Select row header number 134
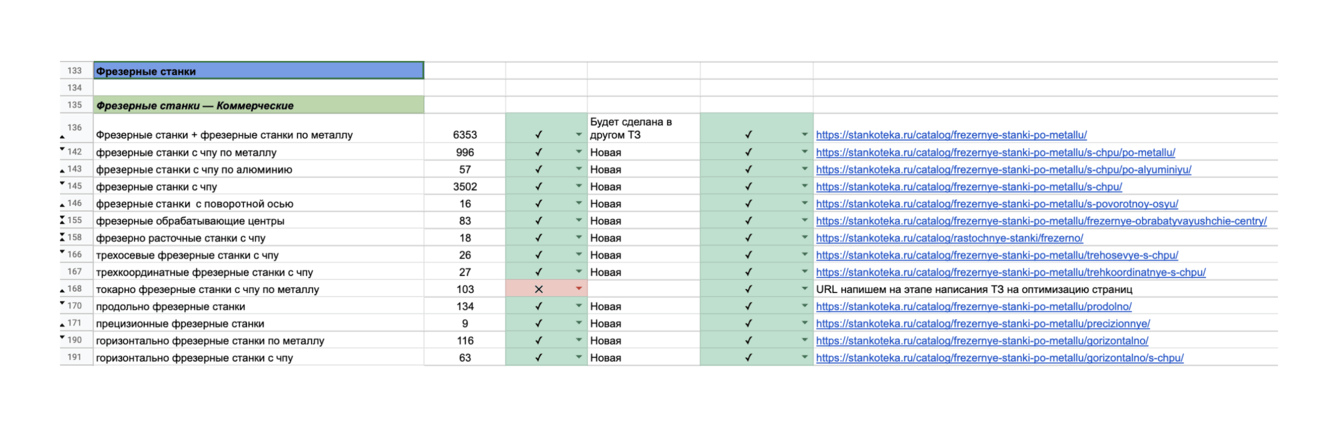 (75, 88)
